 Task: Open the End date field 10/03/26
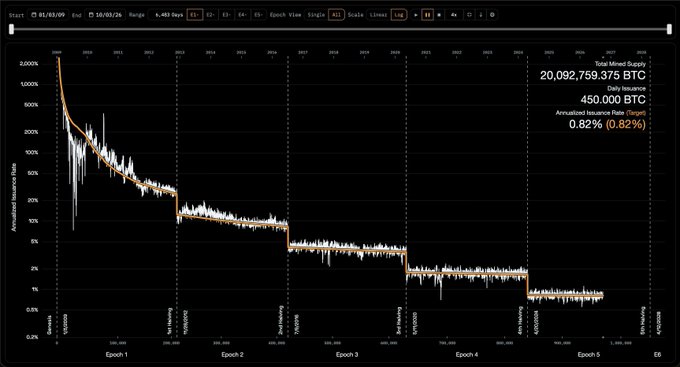[105, 15]
